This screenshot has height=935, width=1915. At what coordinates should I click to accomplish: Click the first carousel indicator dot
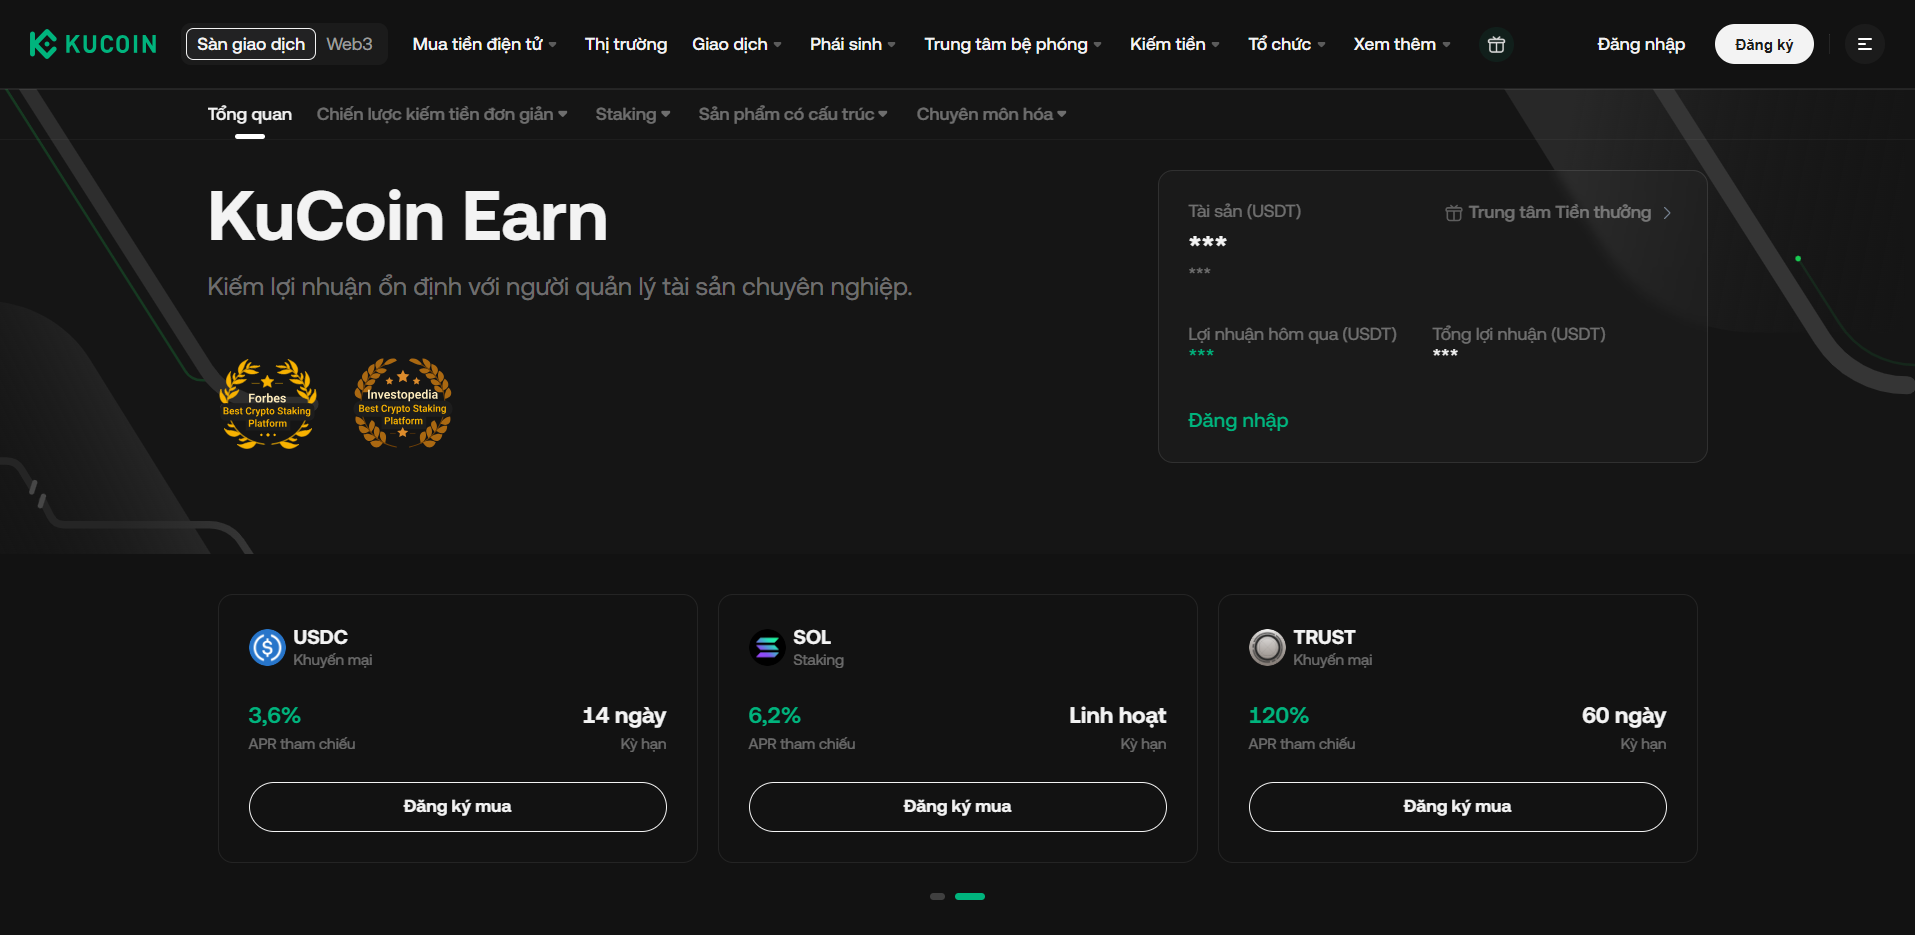pyautogui.click(x=937, y=896)
